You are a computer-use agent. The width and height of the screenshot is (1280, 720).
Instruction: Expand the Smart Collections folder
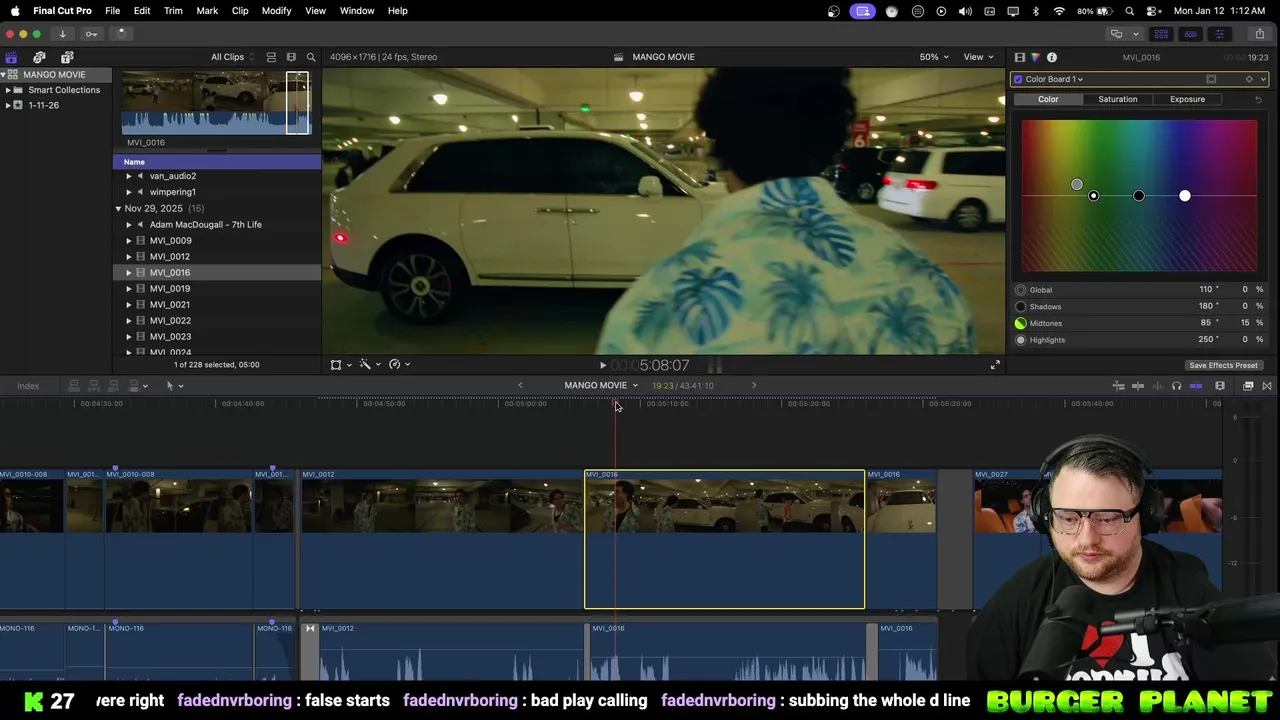[8, 90]
